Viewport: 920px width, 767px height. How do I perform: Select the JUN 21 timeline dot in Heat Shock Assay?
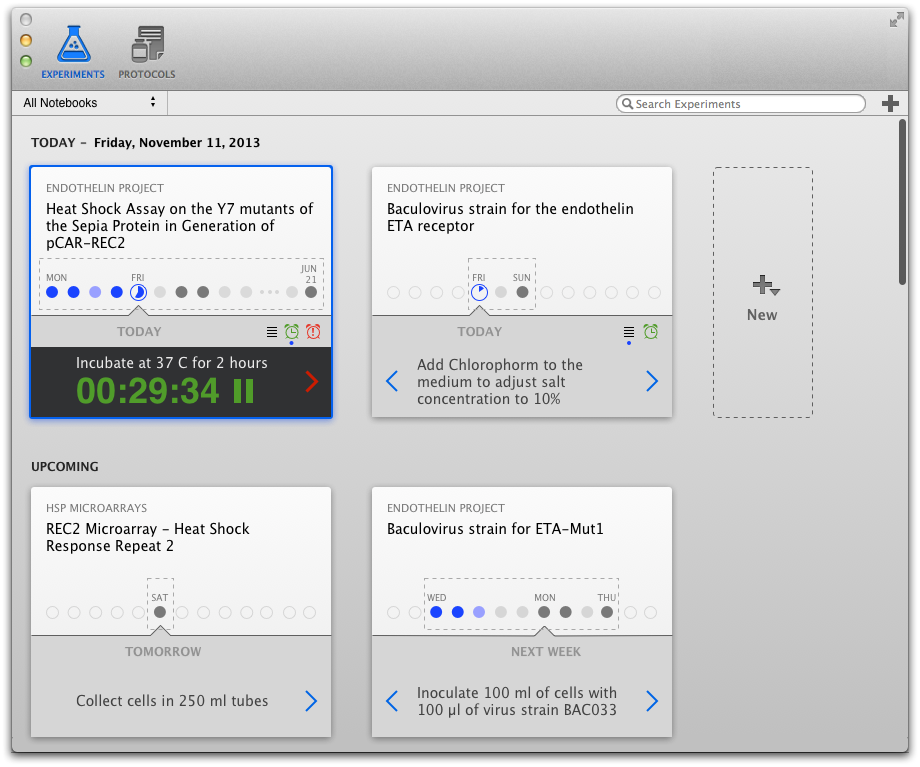click(311, 292)
